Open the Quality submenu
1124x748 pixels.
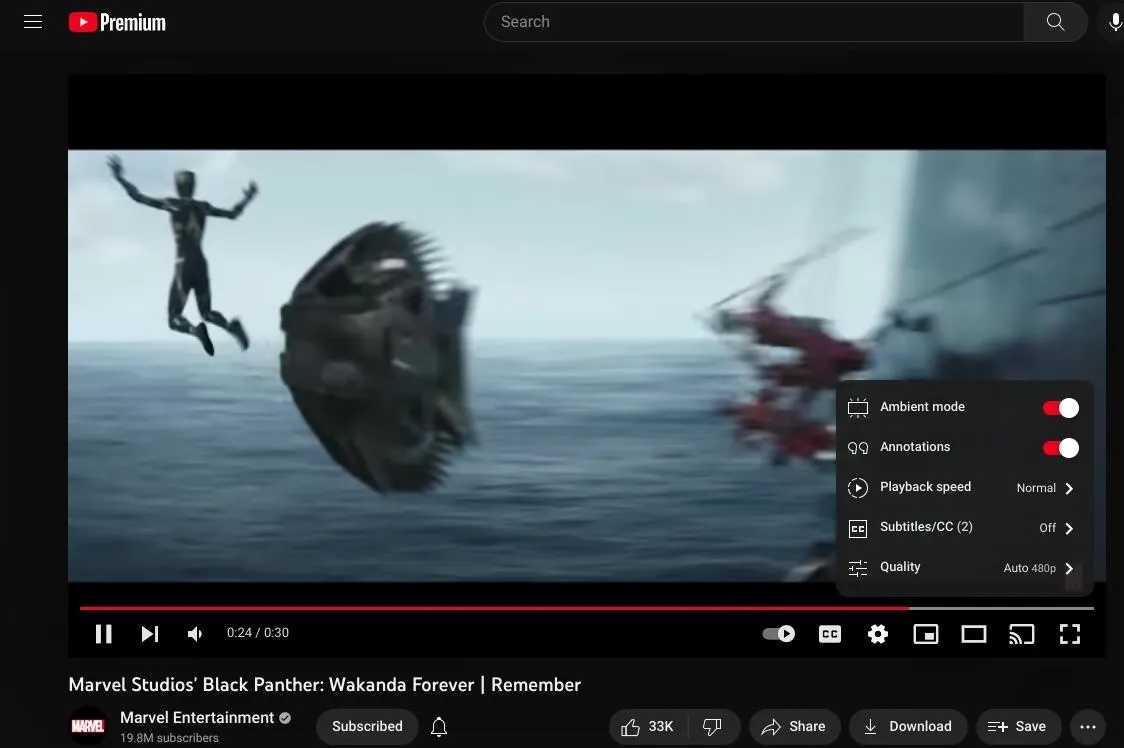(964, 568)
